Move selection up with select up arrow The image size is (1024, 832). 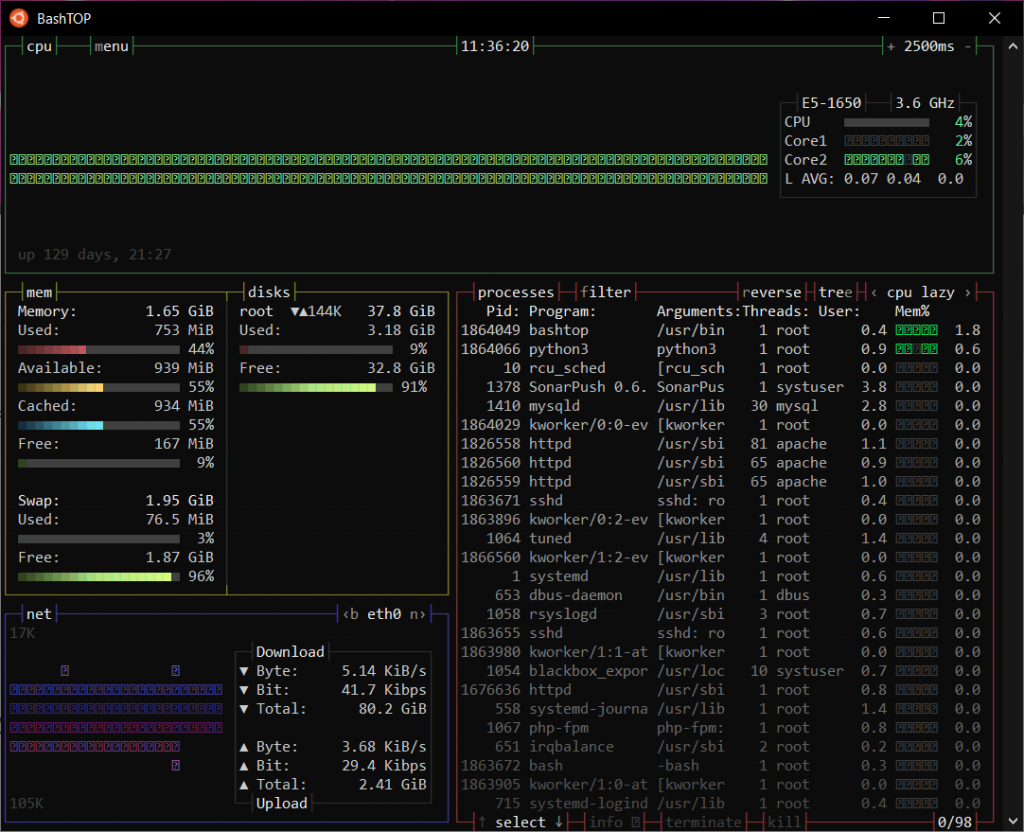[482, 822]
